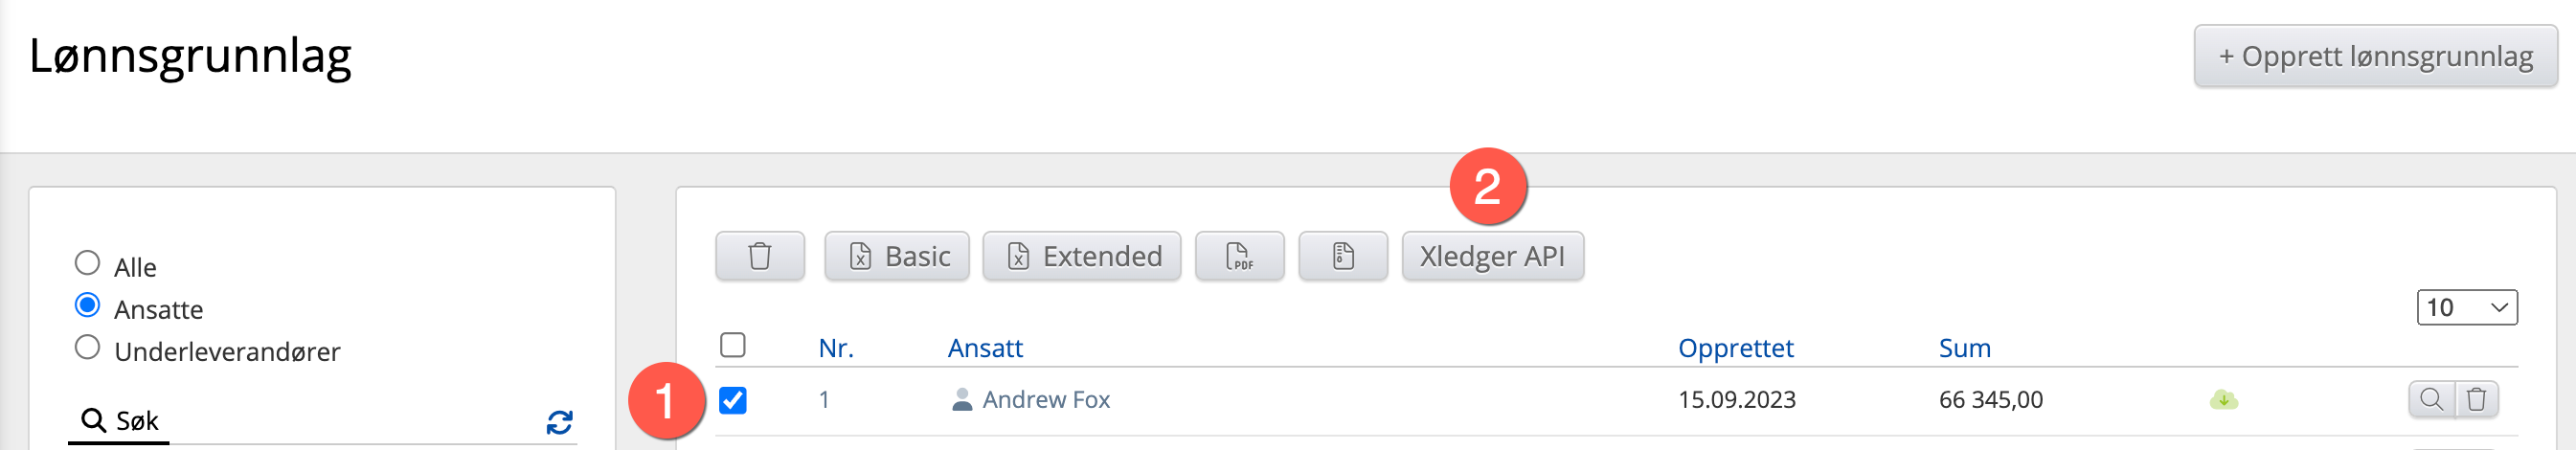This screenshot has height=450, width=2576.
Task: Click the green cloud download icon
Action: [x=2223, y=400]
